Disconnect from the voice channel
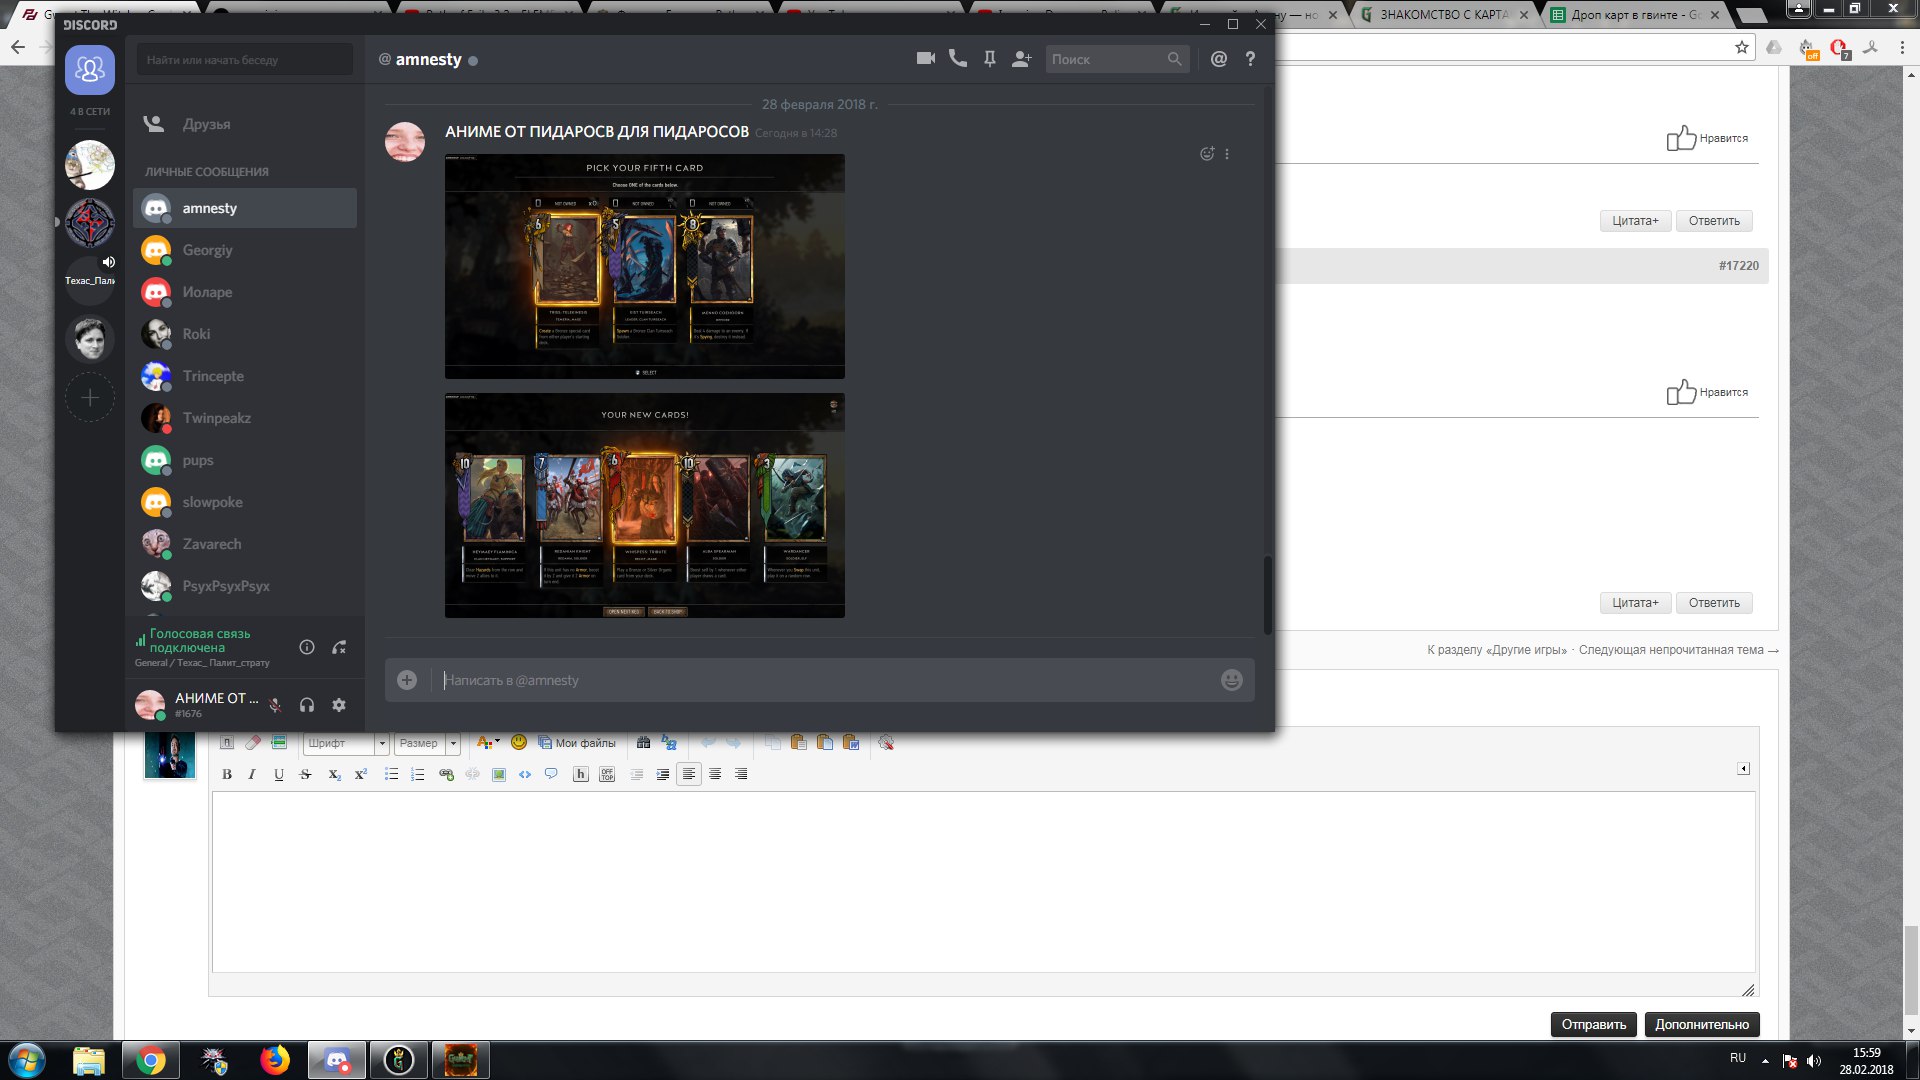 [x=339, y=647]
